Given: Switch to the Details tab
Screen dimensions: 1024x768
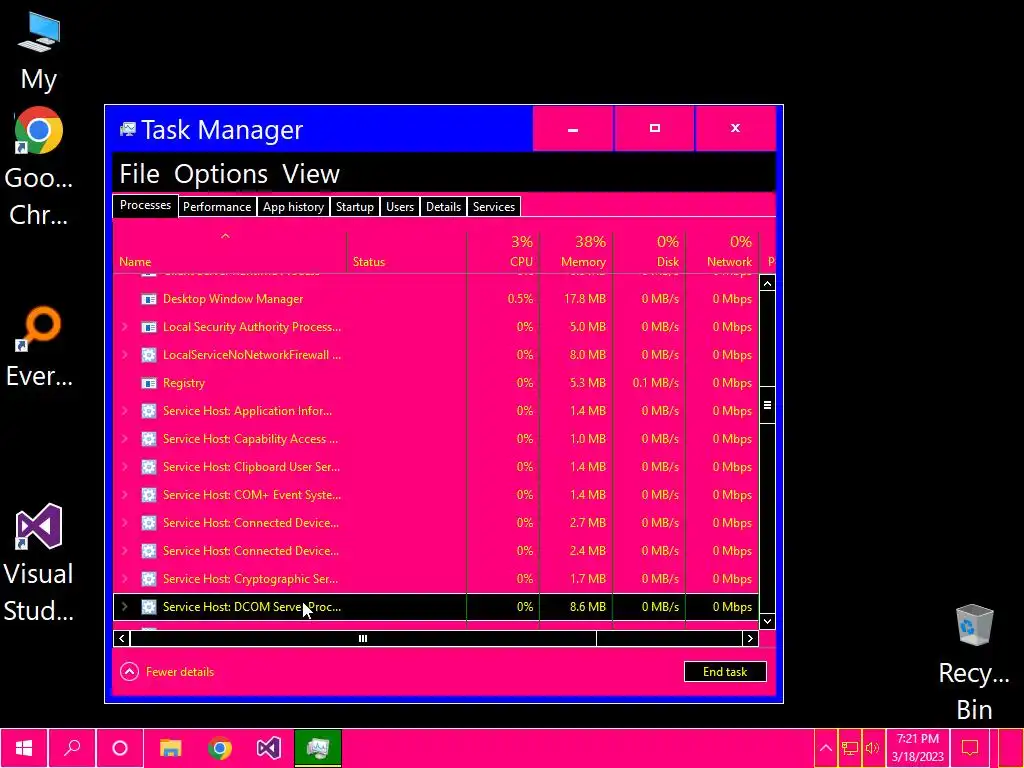Looking at the screenshot, I should (443, 206).
